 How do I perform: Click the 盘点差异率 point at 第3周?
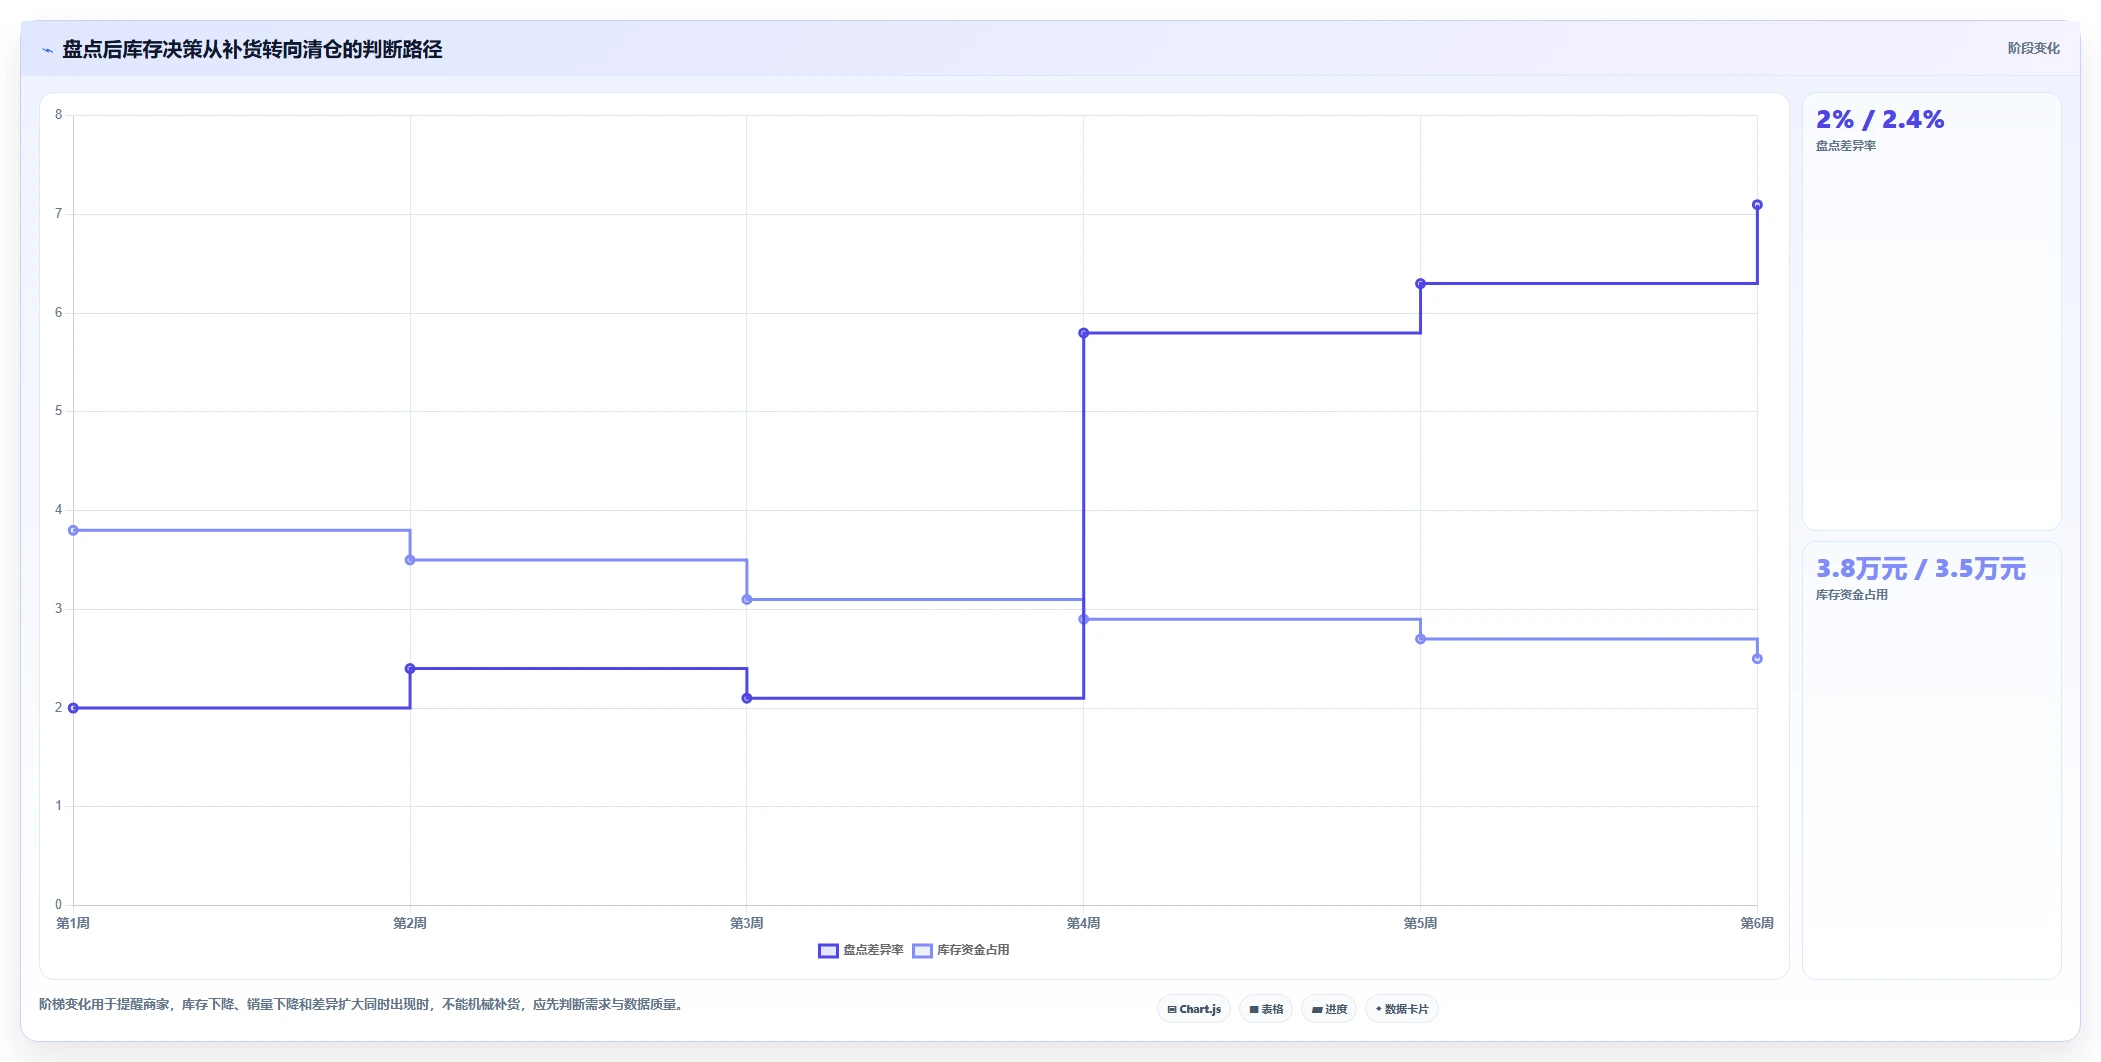[x=747, y=698]
